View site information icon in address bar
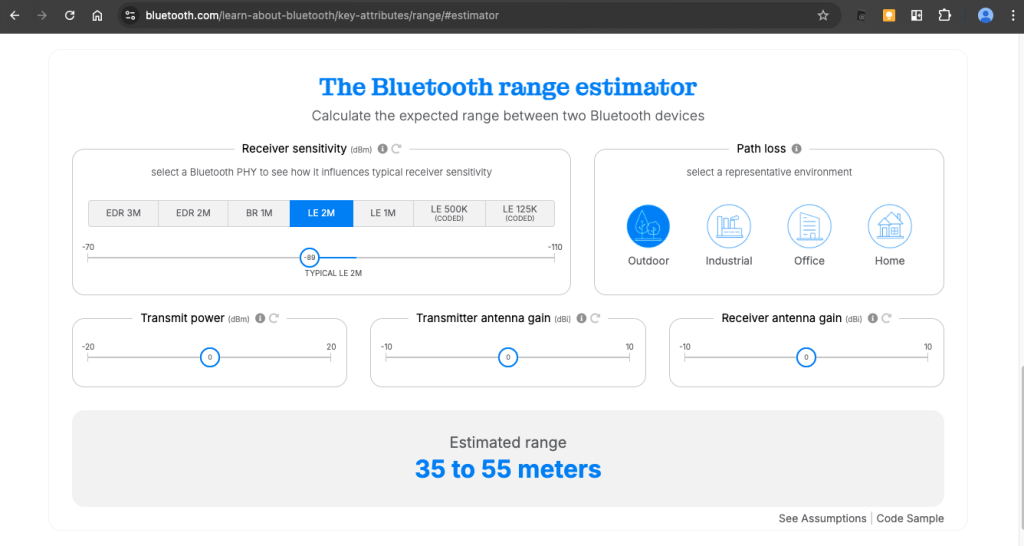The width and height of the screenshot is (1024, 546). 130,15
